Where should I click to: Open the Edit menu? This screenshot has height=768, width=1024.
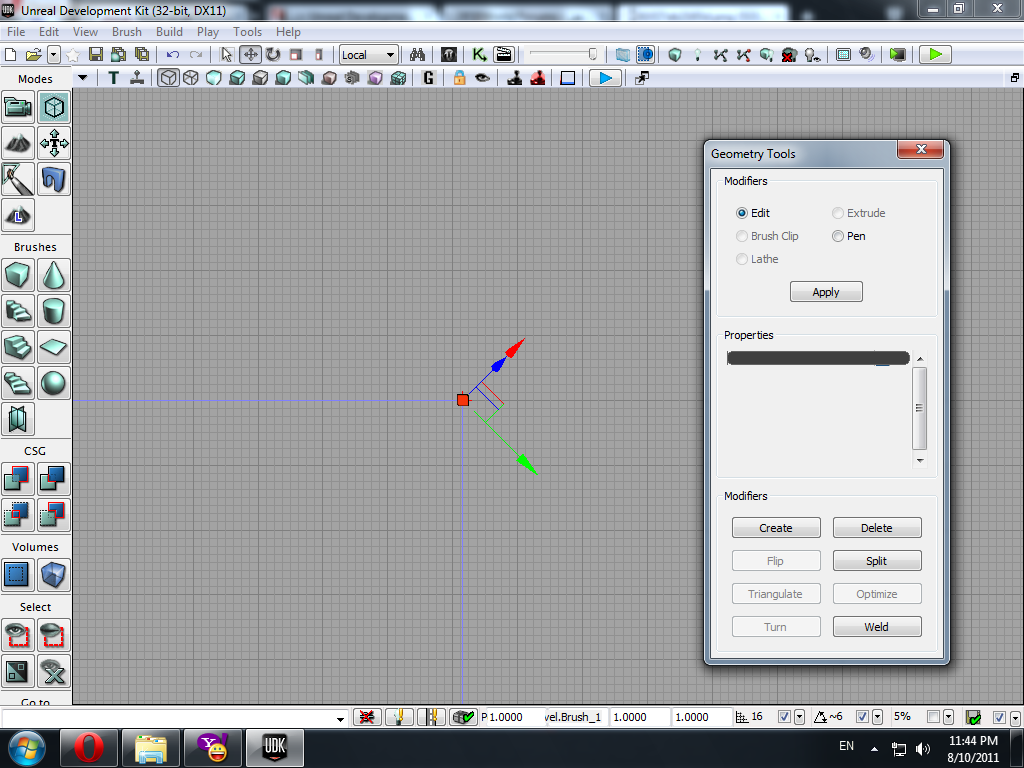49,32
